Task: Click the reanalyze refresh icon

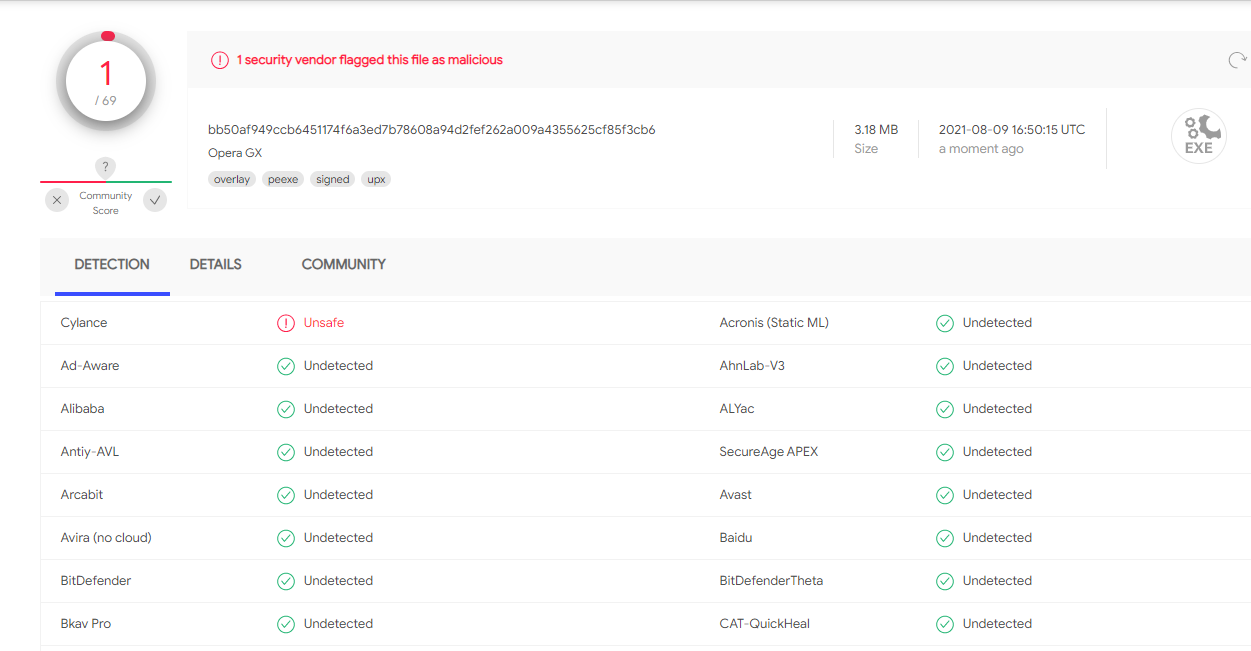Action: [1237, 60]
